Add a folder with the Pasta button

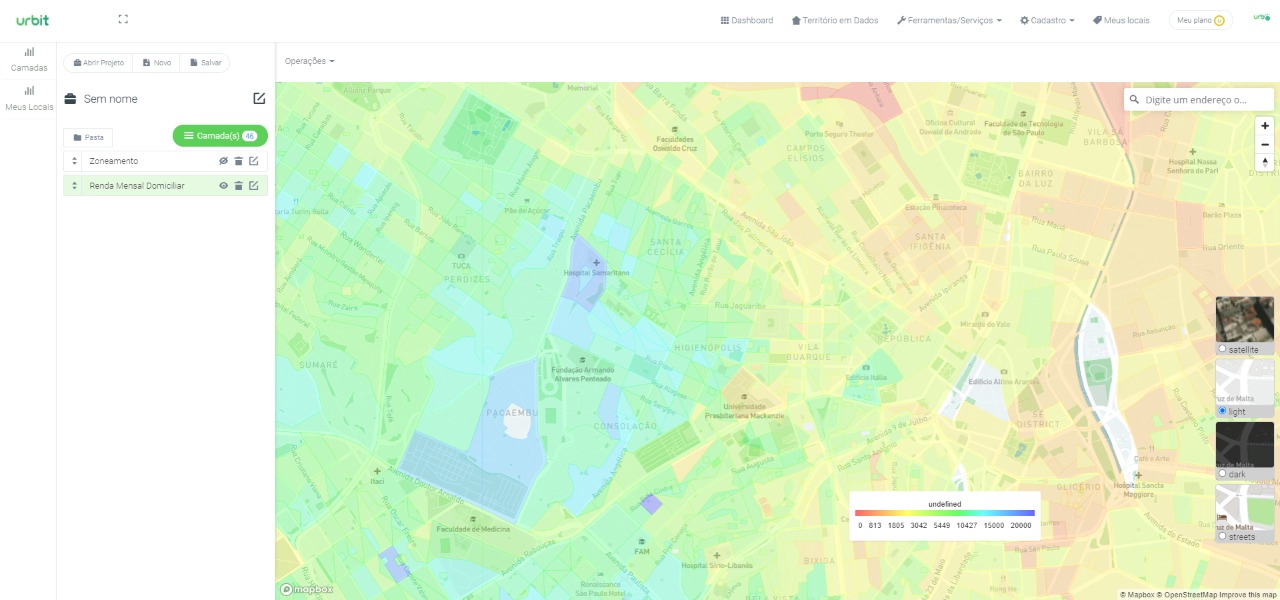pyautogui.click(x=88, y=137)
